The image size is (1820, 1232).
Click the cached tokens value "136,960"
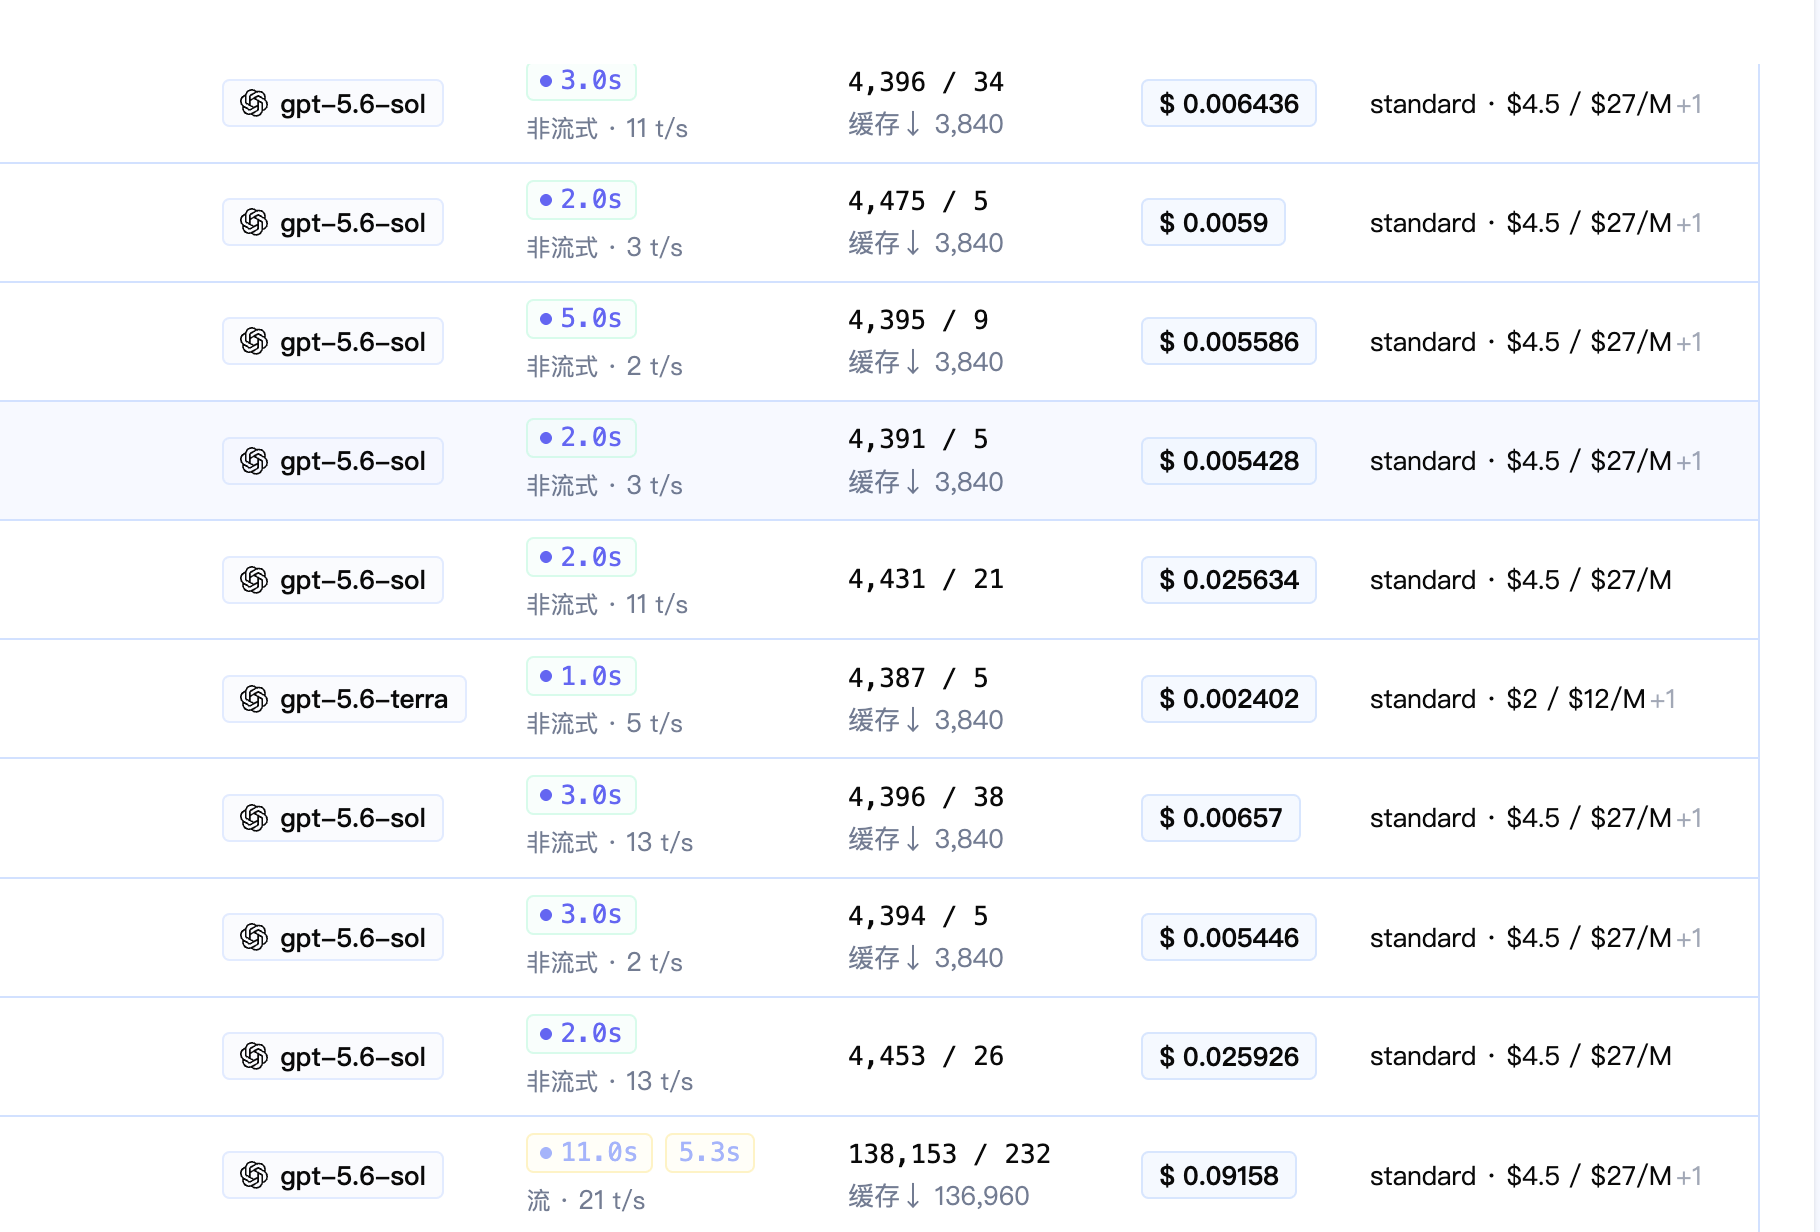click(x=981, y=1196)
